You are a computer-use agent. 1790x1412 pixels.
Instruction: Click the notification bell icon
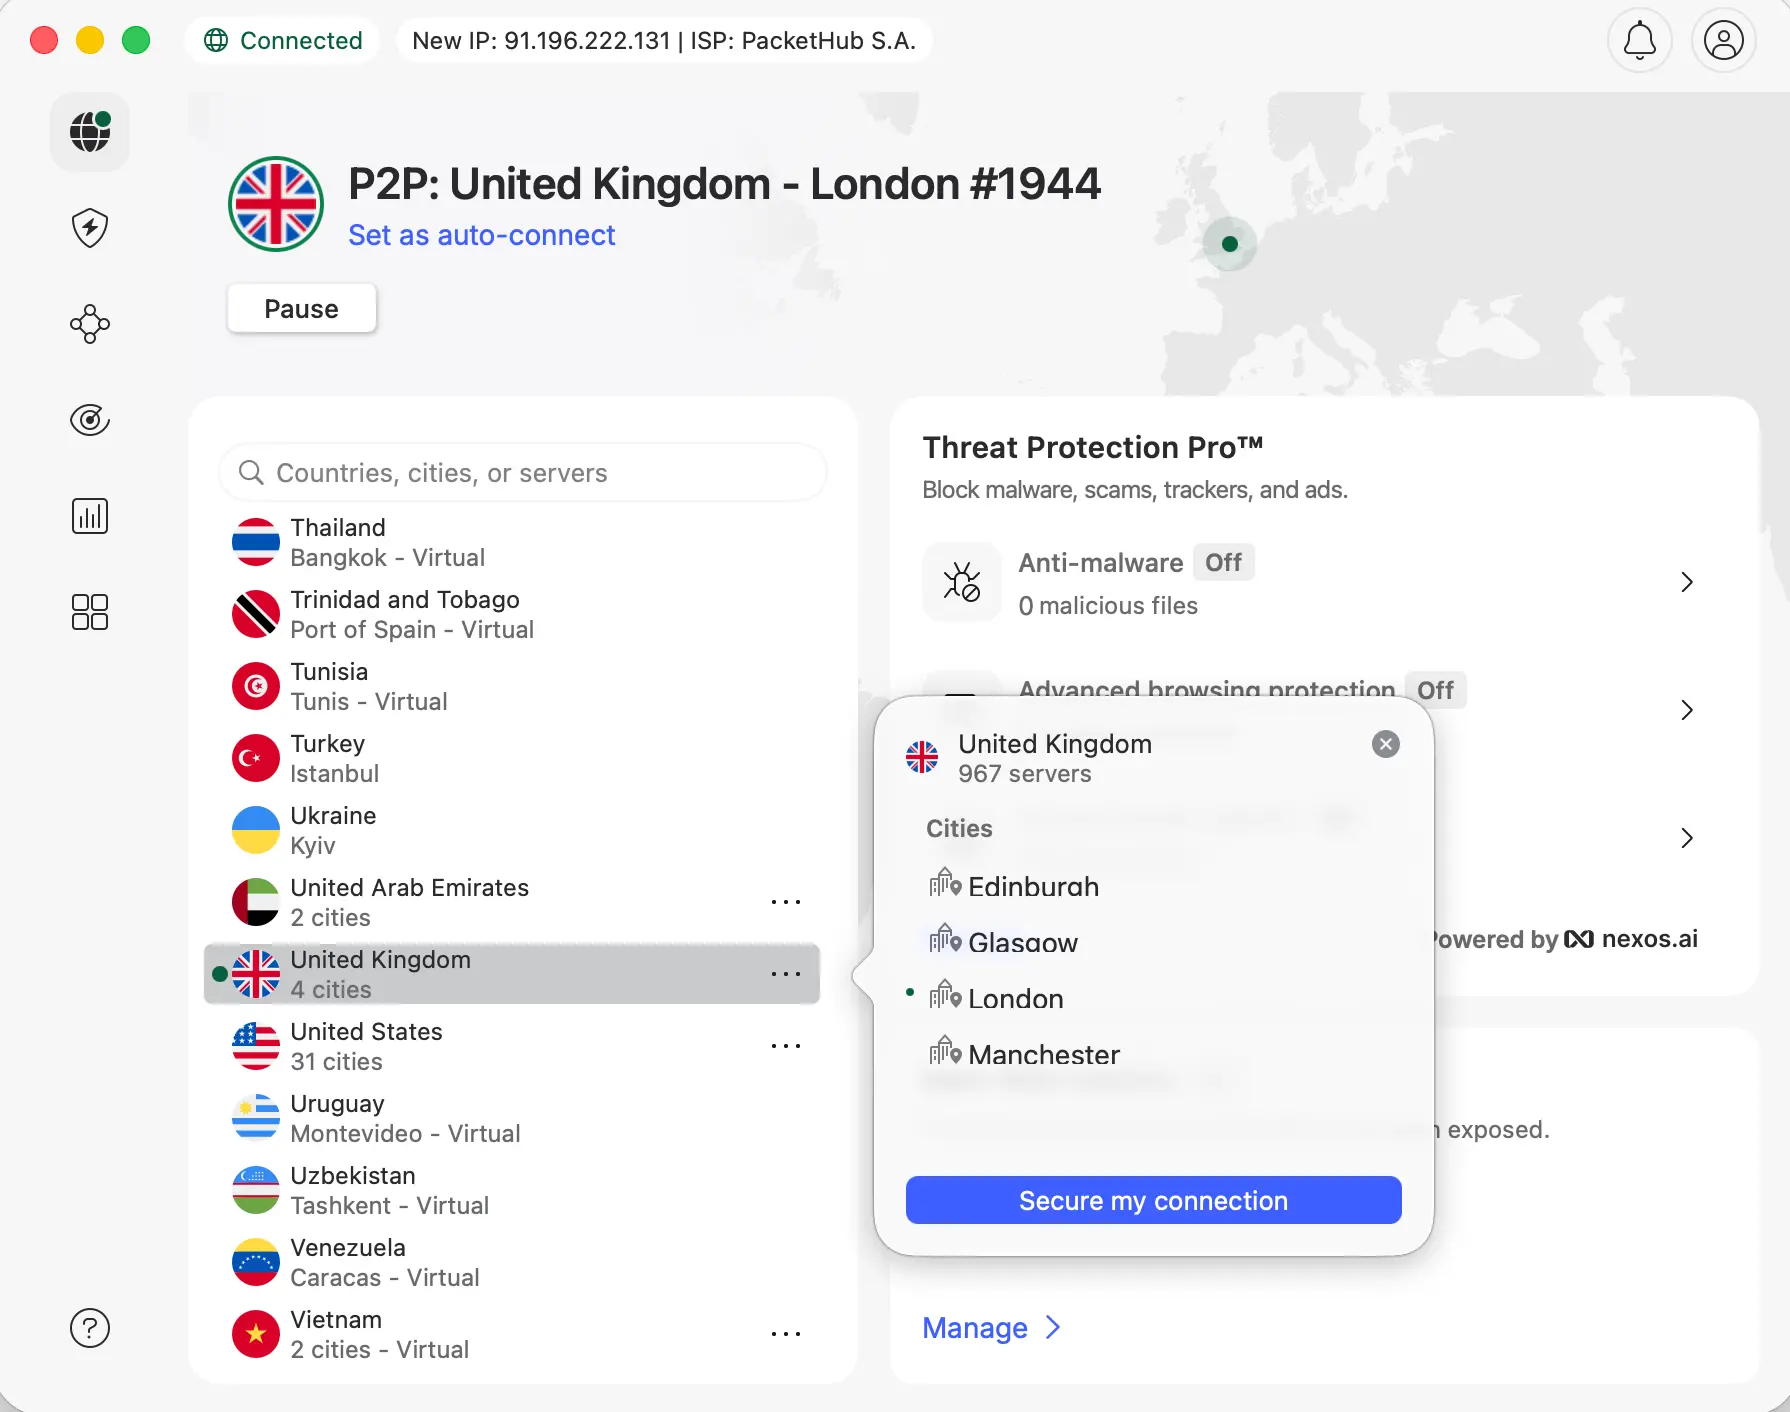(x=1639, y=41)
